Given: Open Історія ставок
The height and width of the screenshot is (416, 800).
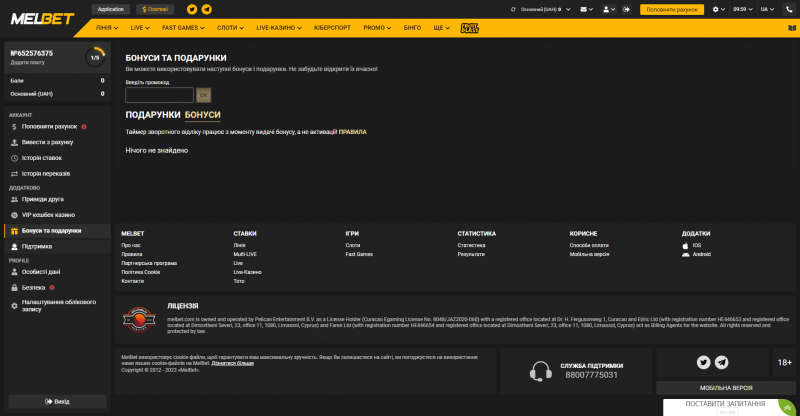Looking at the screenshot, I should point(42,158).
